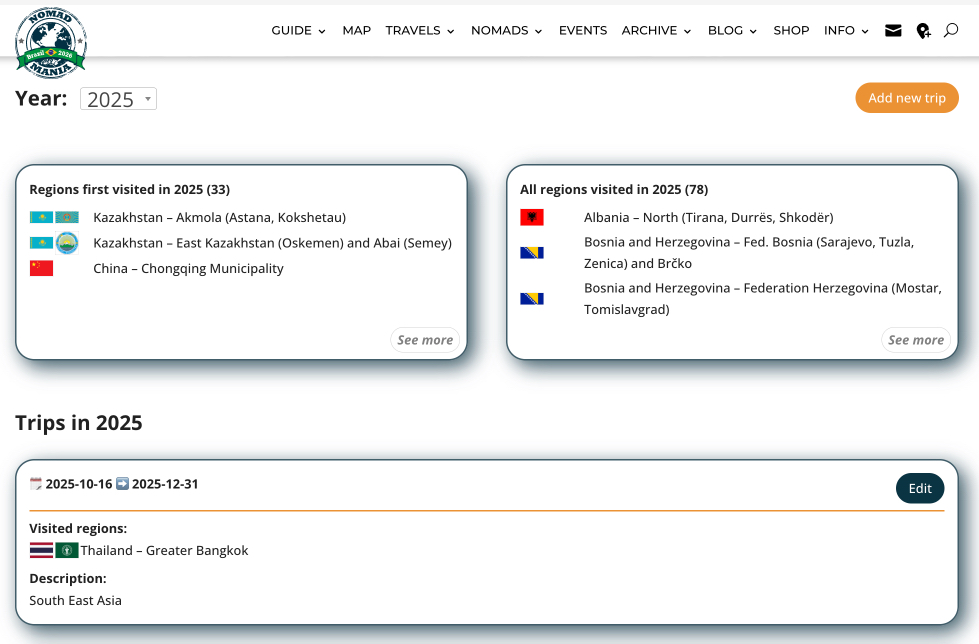Expand the NOMADS dropdown menu
The image size is (979, 644).
point(506,31)
